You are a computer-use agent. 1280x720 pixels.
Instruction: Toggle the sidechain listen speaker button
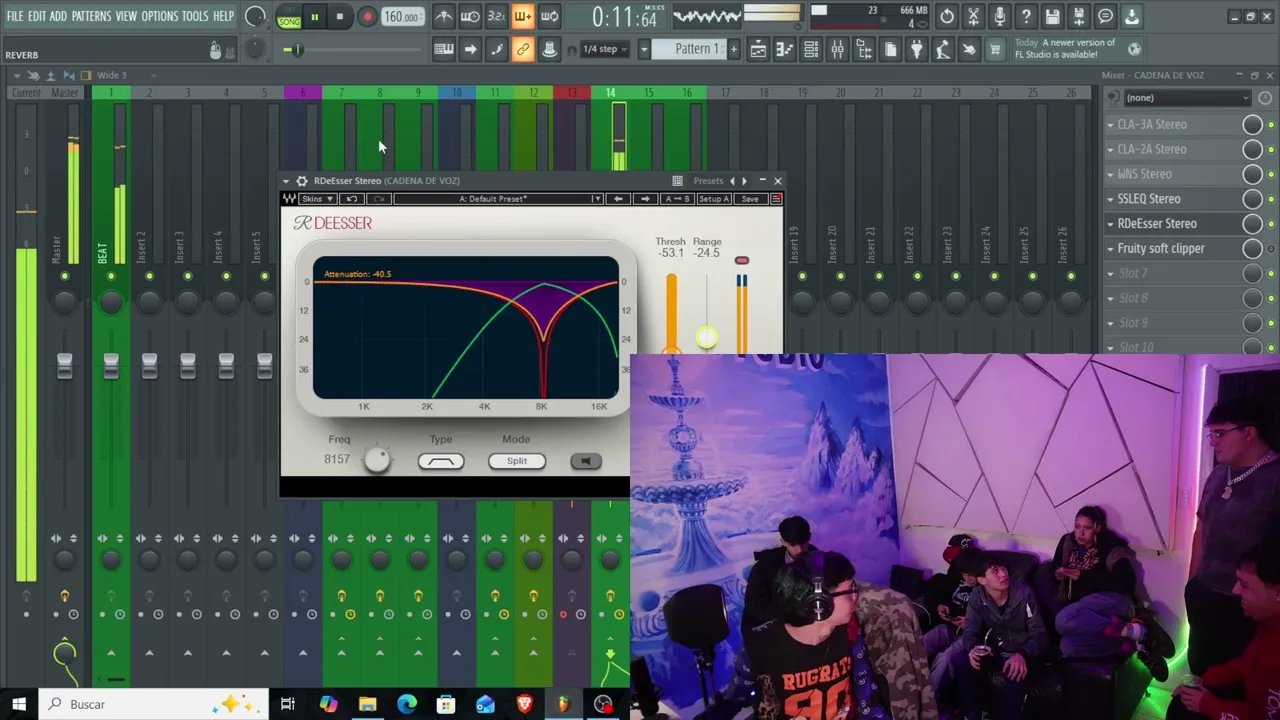point(586,461)
